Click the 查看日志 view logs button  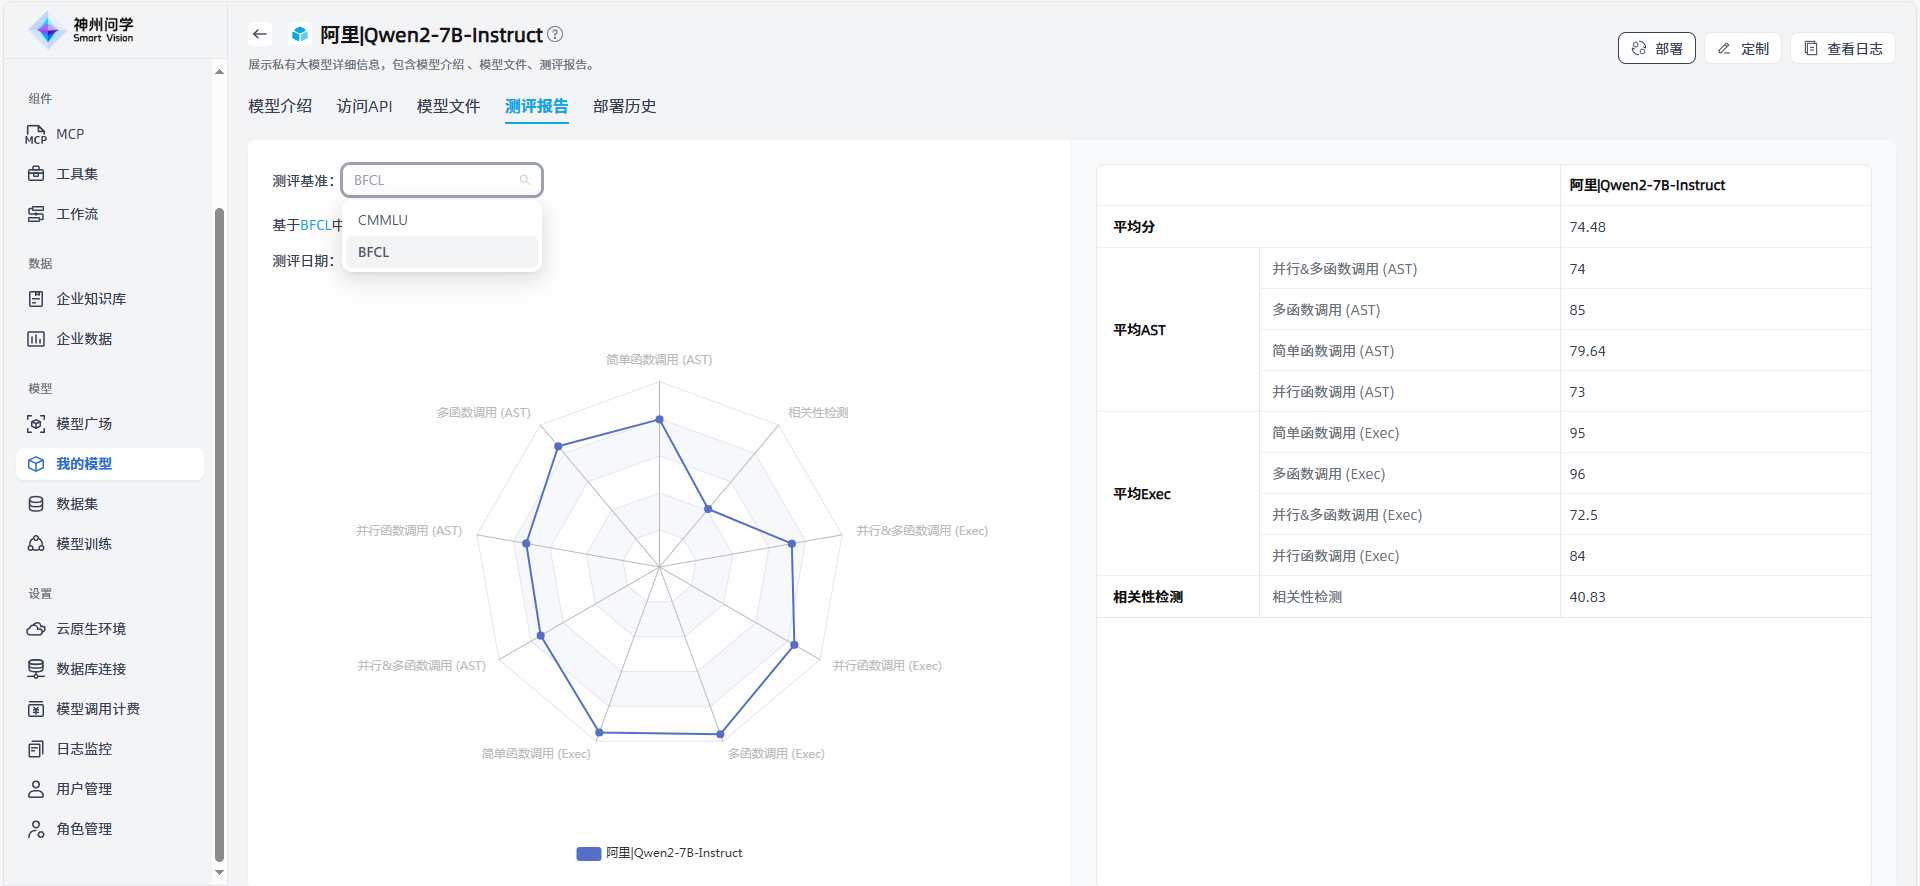coord(1842,48)
